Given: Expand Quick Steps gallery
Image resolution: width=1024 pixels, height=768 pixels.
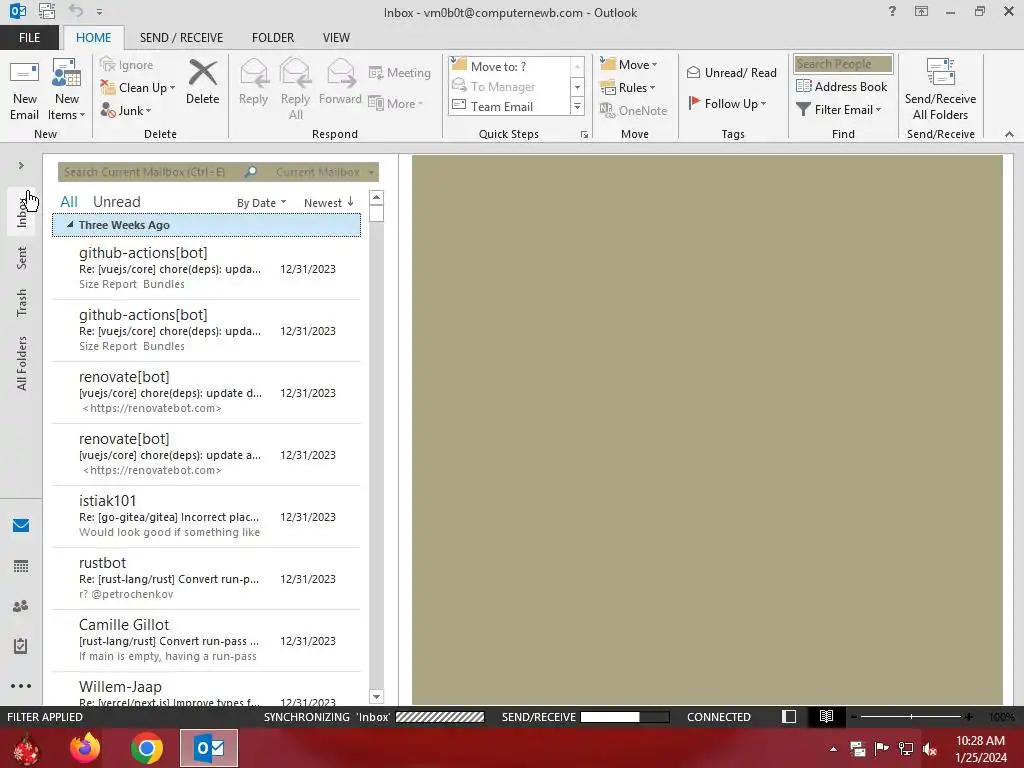Looking at the screenshot, I should (x=577, y=106).
